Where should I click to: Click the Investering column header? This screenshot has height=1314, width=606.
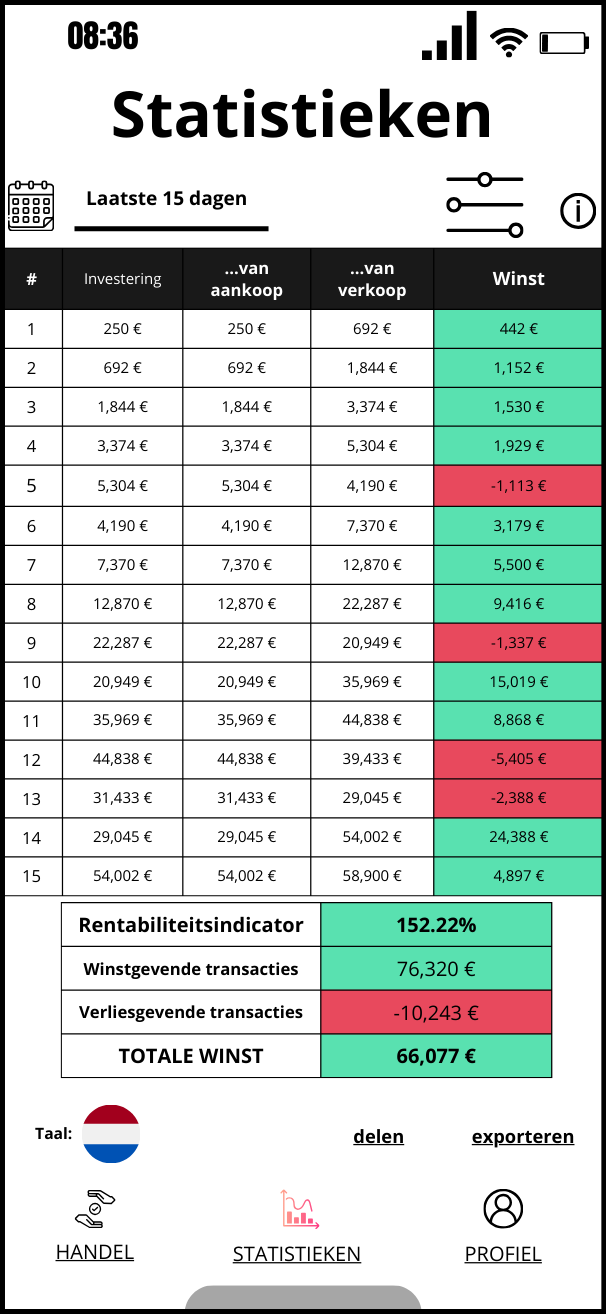tap(123, 279)
